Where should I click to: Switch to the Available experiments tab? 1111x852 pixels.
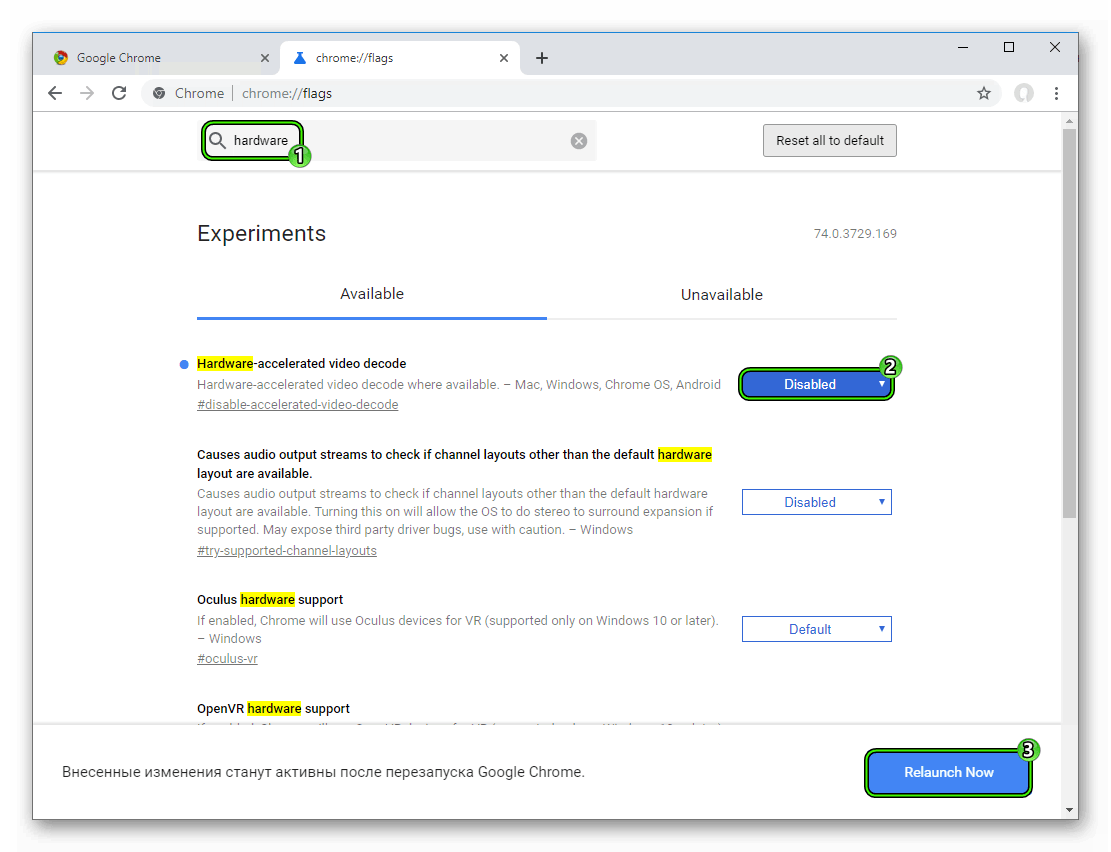pos(372,294)
